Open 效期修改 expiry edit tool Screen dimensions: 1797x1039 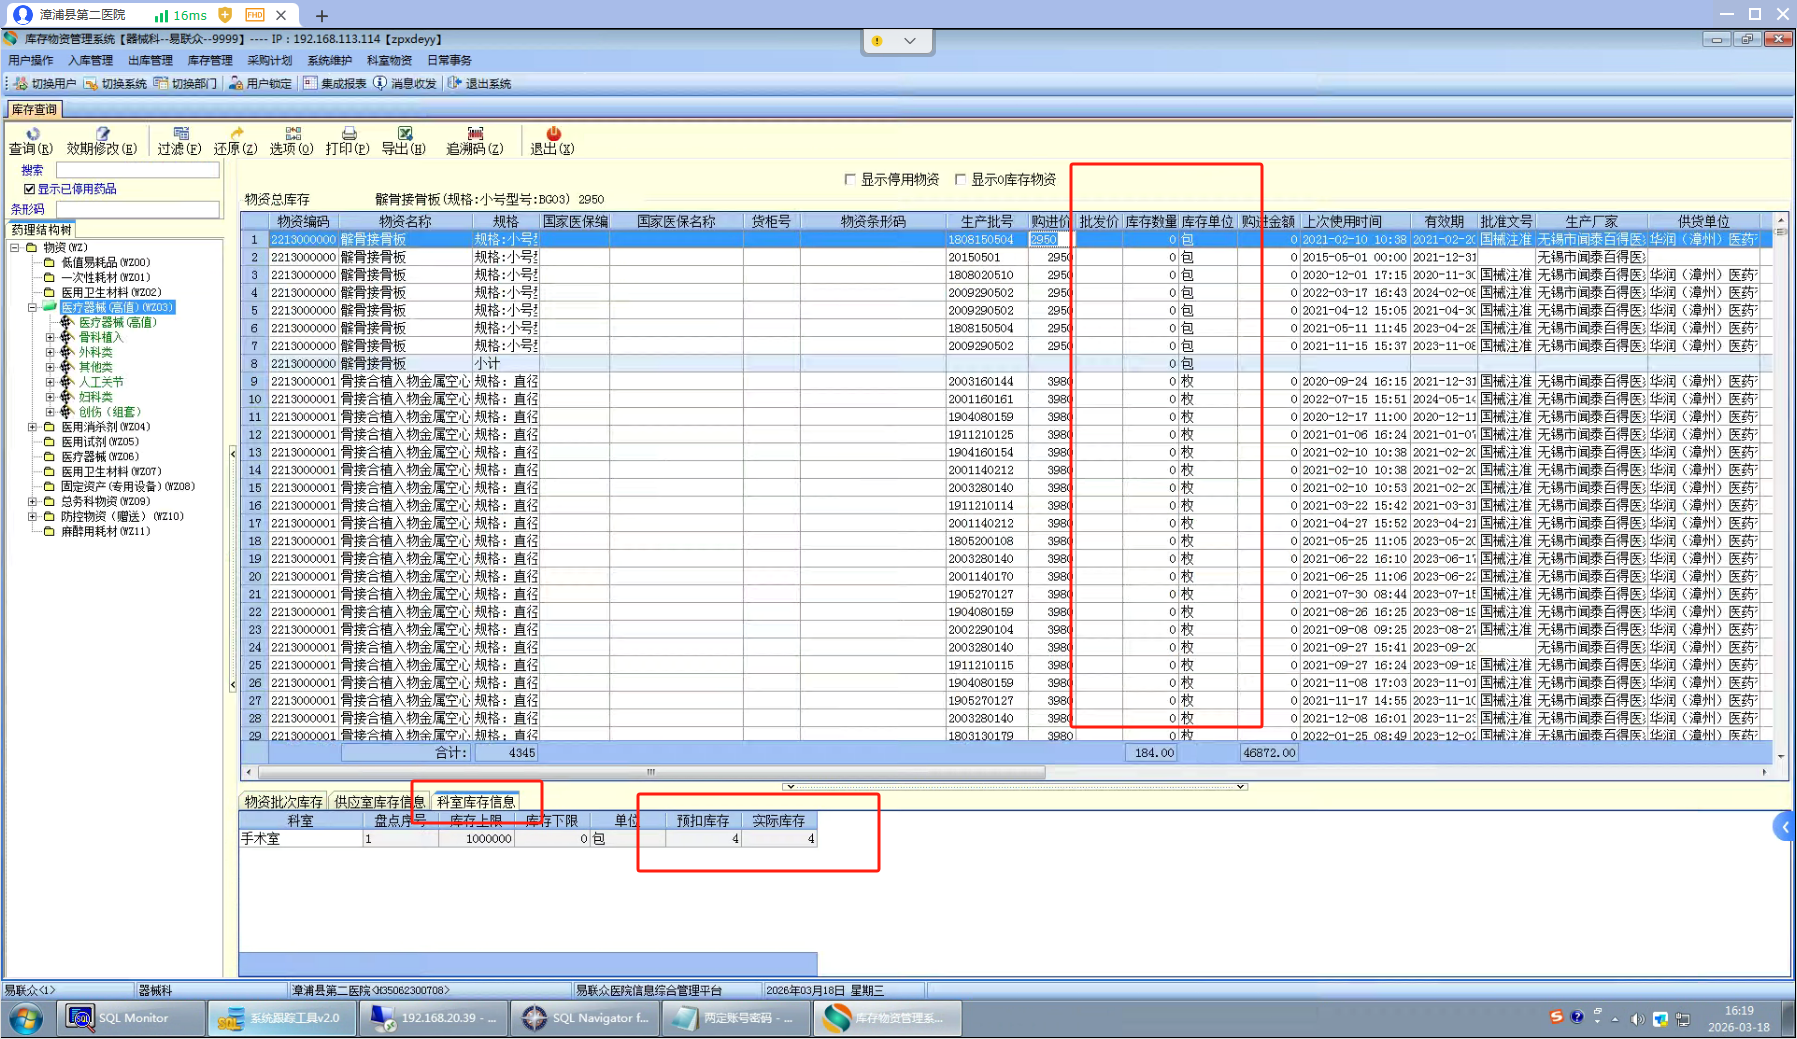pos(101,134)
